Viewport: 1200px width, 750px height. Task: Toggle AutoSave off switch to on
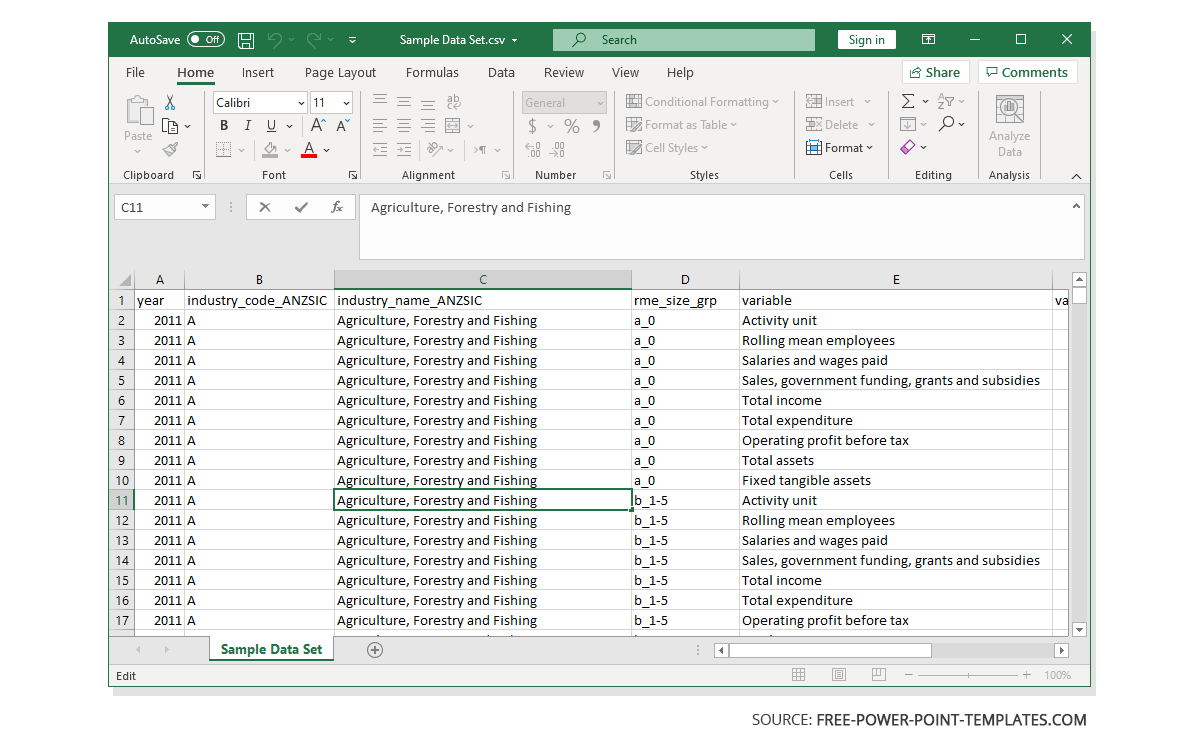pos(205,39)
